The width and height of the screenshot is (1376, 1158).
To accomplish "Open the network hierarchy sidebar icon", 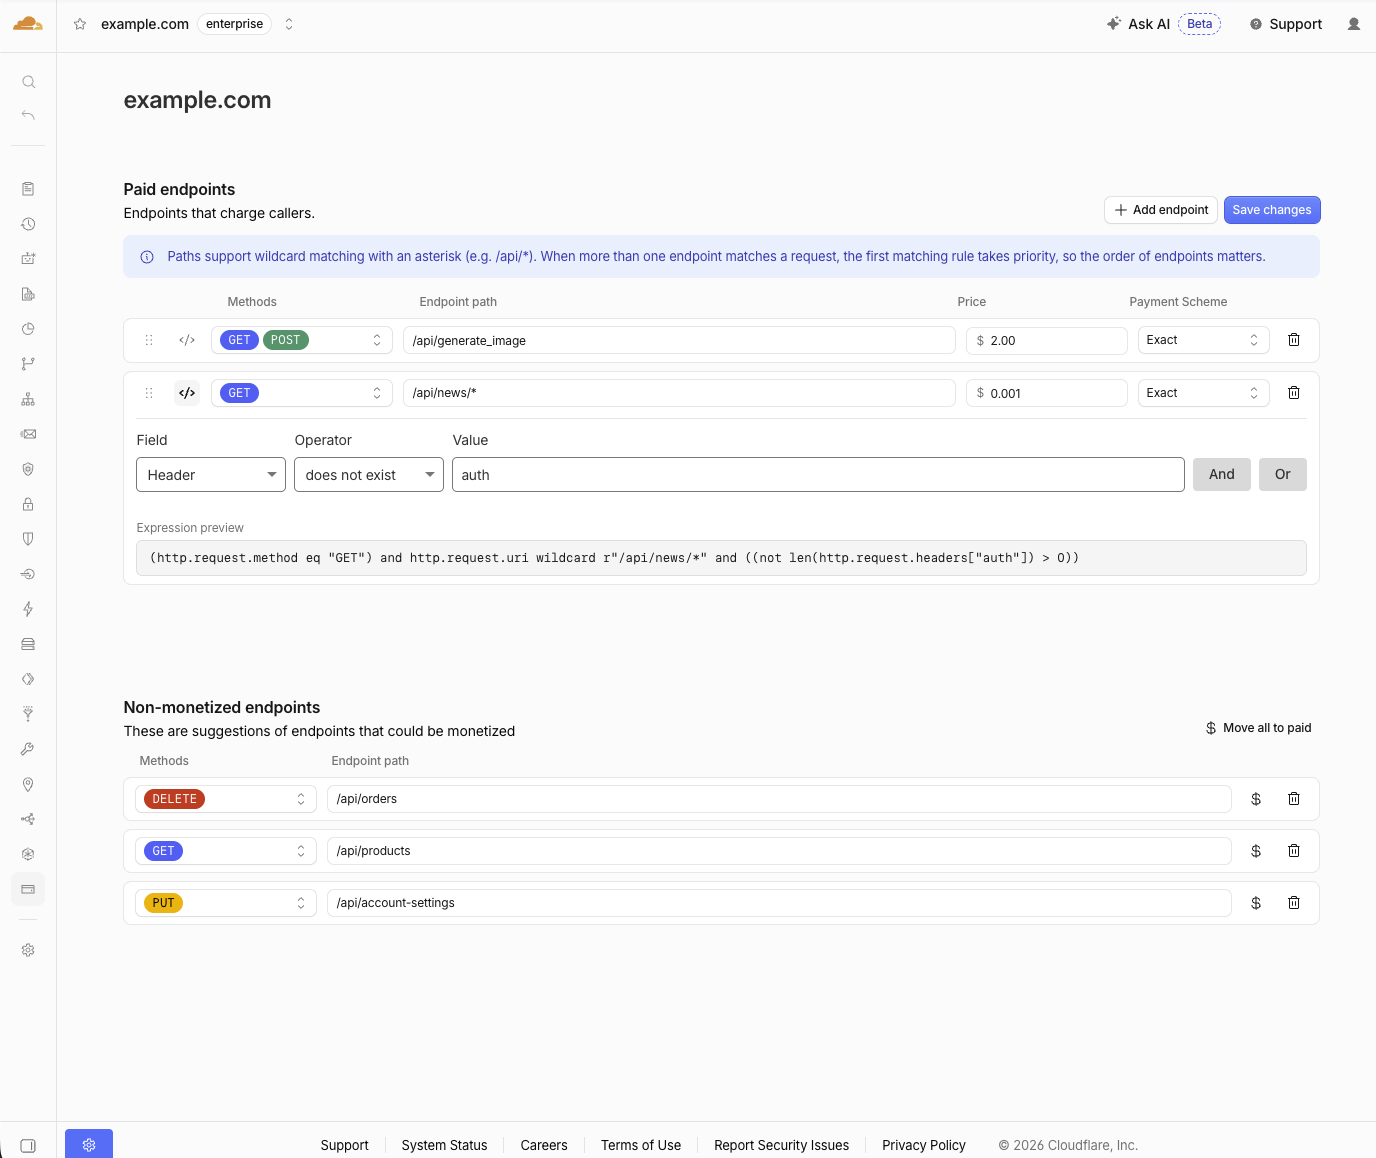I will (28, 399).
